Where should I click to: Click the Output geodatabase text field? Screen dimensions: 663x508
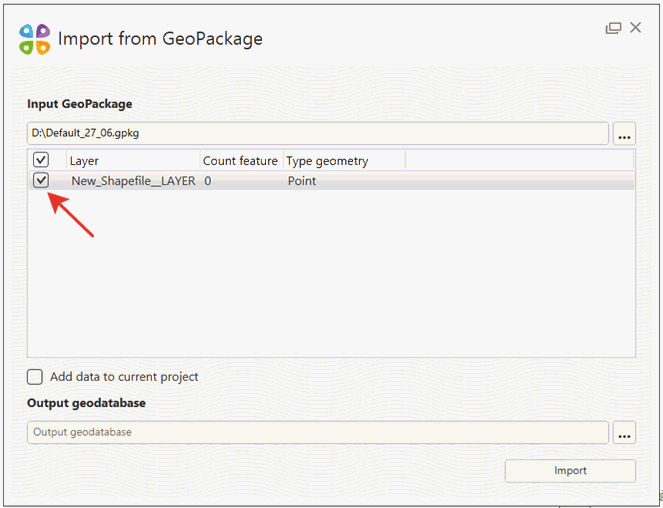click(318, 432)
